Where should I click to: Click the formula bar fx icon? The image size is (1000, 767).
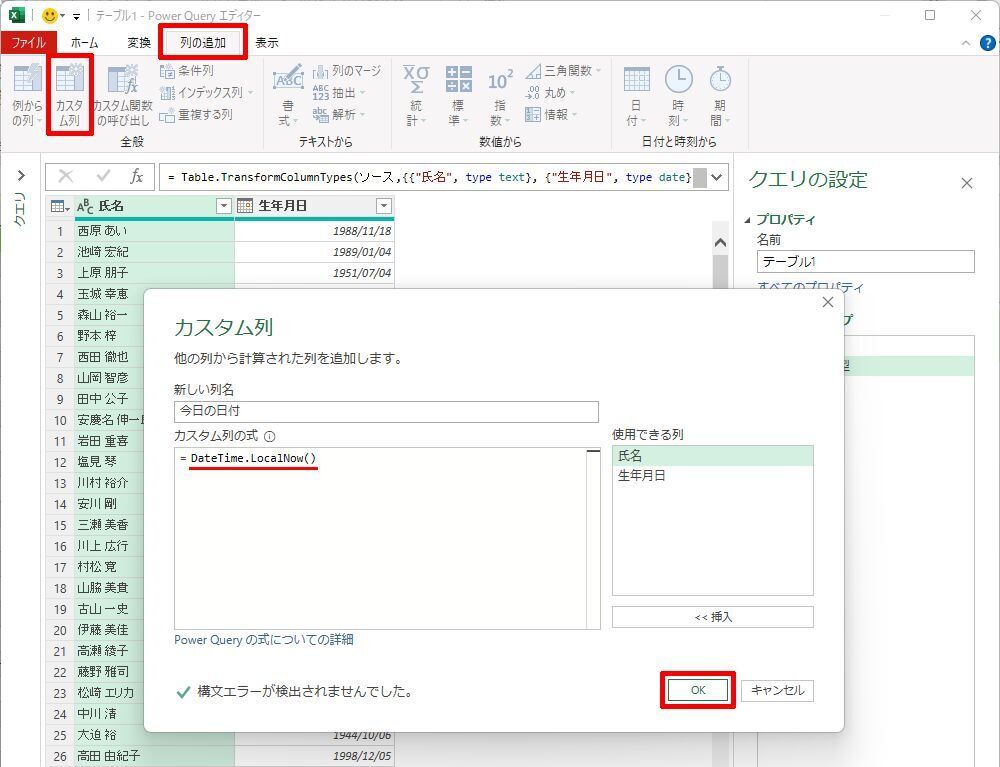pos(136,177)
